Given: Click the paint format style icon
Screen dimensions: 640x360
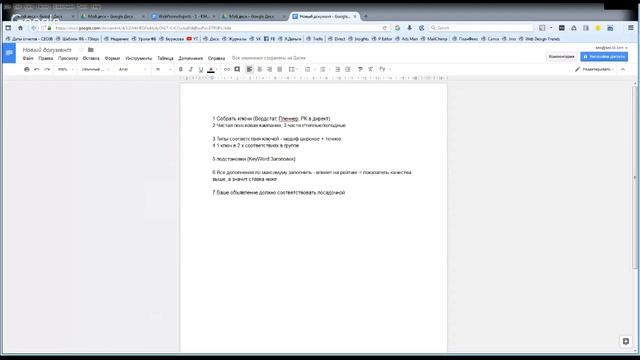Looking at the screenshot, I should 360,69.
